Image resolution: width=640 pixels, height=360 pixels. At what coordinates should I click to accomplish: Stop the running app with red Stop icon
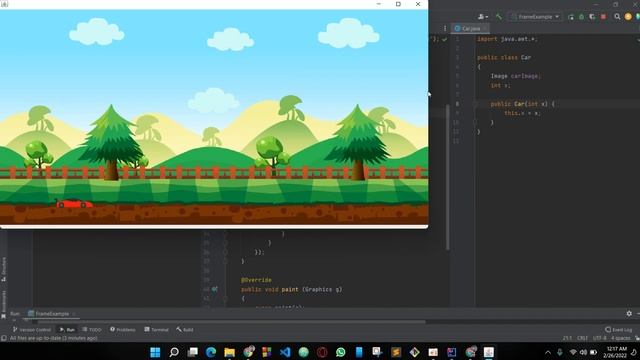[x=603, y=17]
